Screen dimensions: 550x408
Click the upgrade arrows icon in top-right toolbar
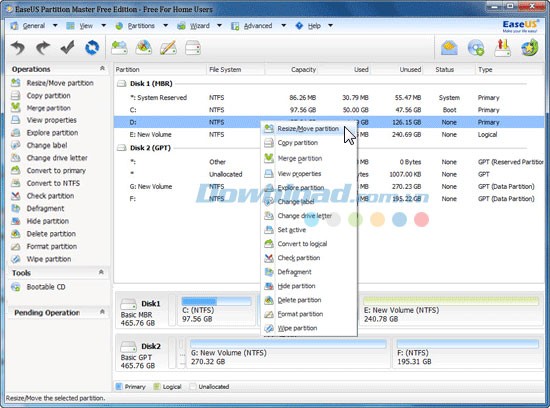click(502, 48)
